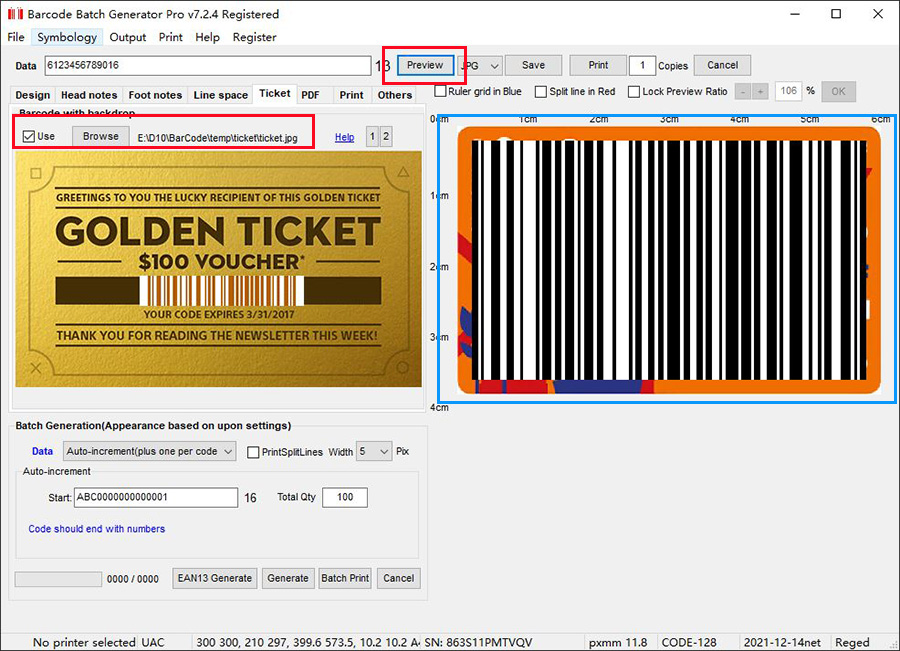Switch to the Print tab

(351, 95)
